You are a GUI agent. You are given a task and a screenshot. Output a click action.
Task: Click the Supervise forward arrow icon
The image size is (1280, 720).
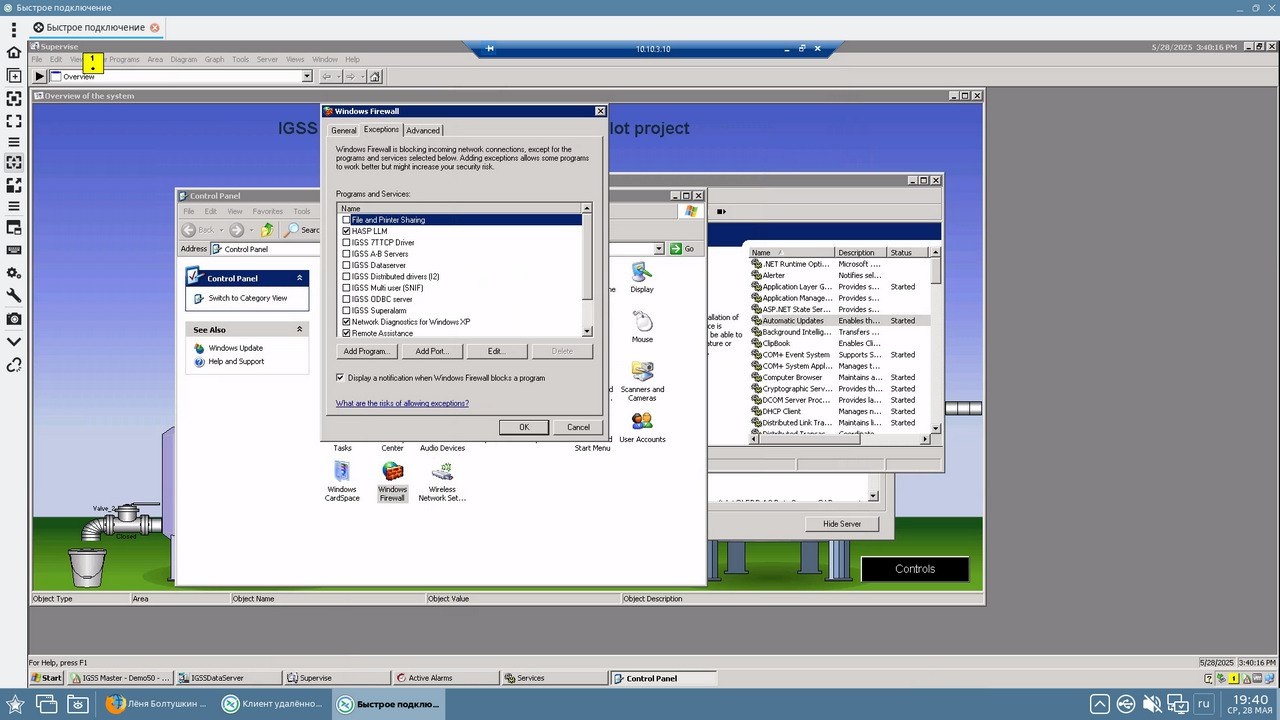coord(350,76)
